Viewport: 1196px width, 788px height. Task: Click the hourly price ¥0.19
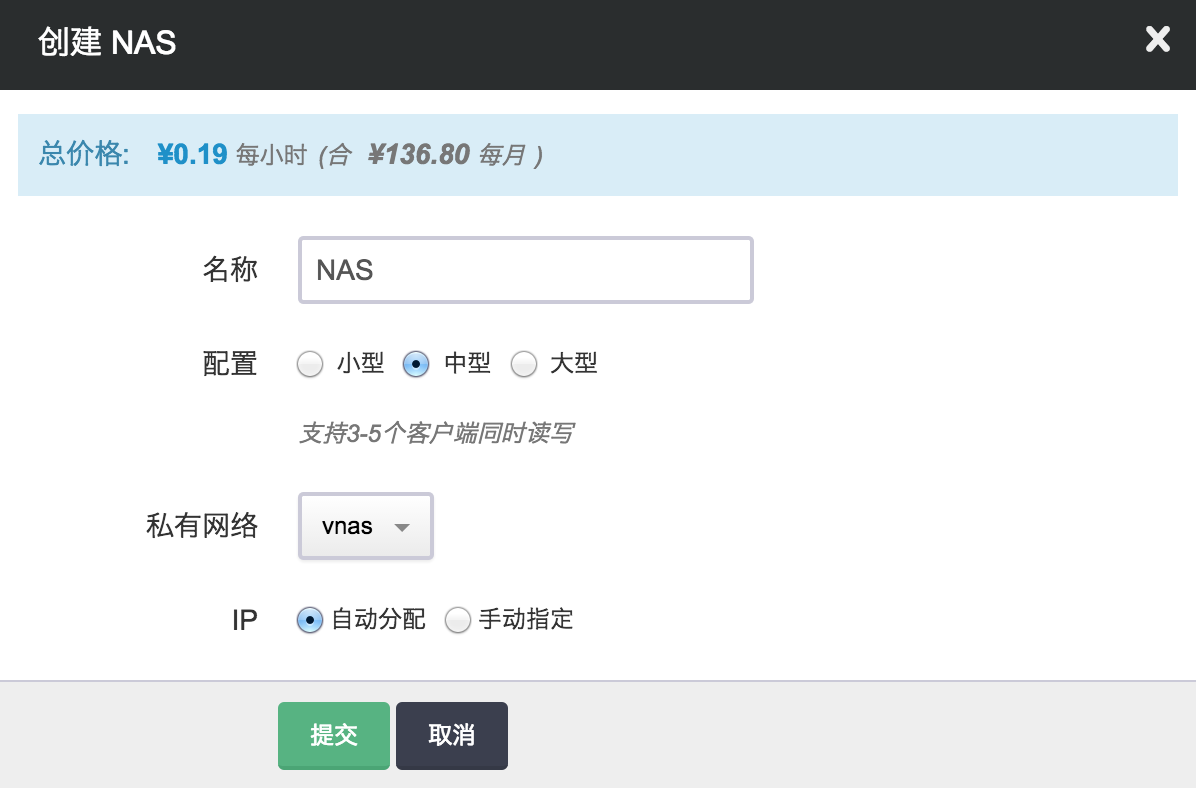[x=192, y=155]
